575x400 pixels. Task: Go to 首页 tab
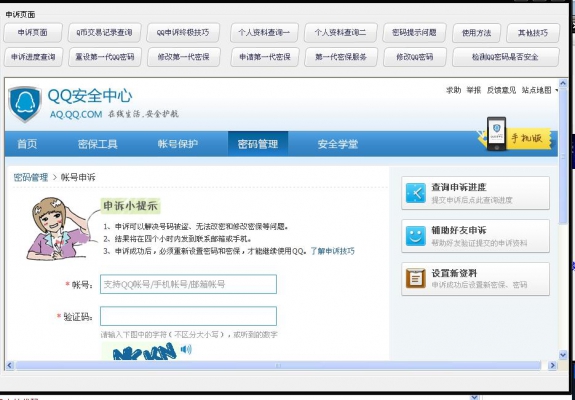tap(27, 144)
